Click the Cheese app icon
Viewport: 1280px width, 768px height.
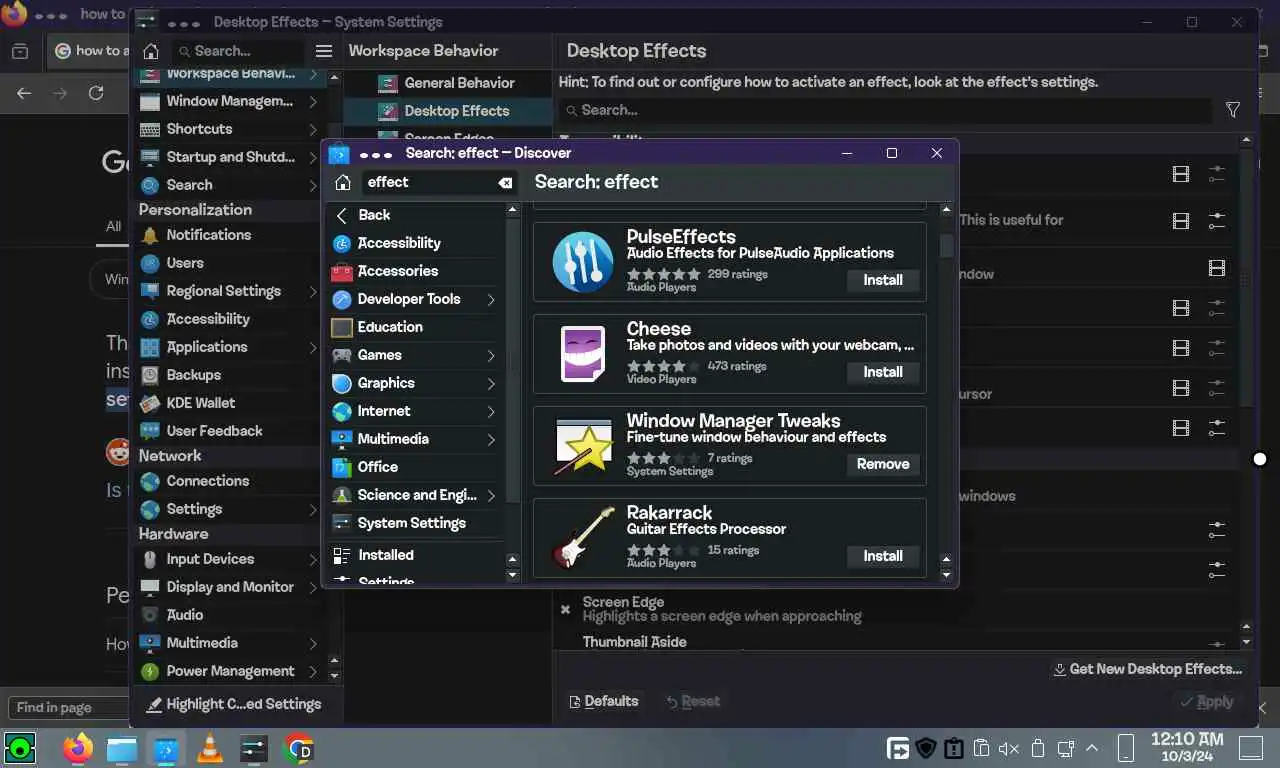point(583,354)
